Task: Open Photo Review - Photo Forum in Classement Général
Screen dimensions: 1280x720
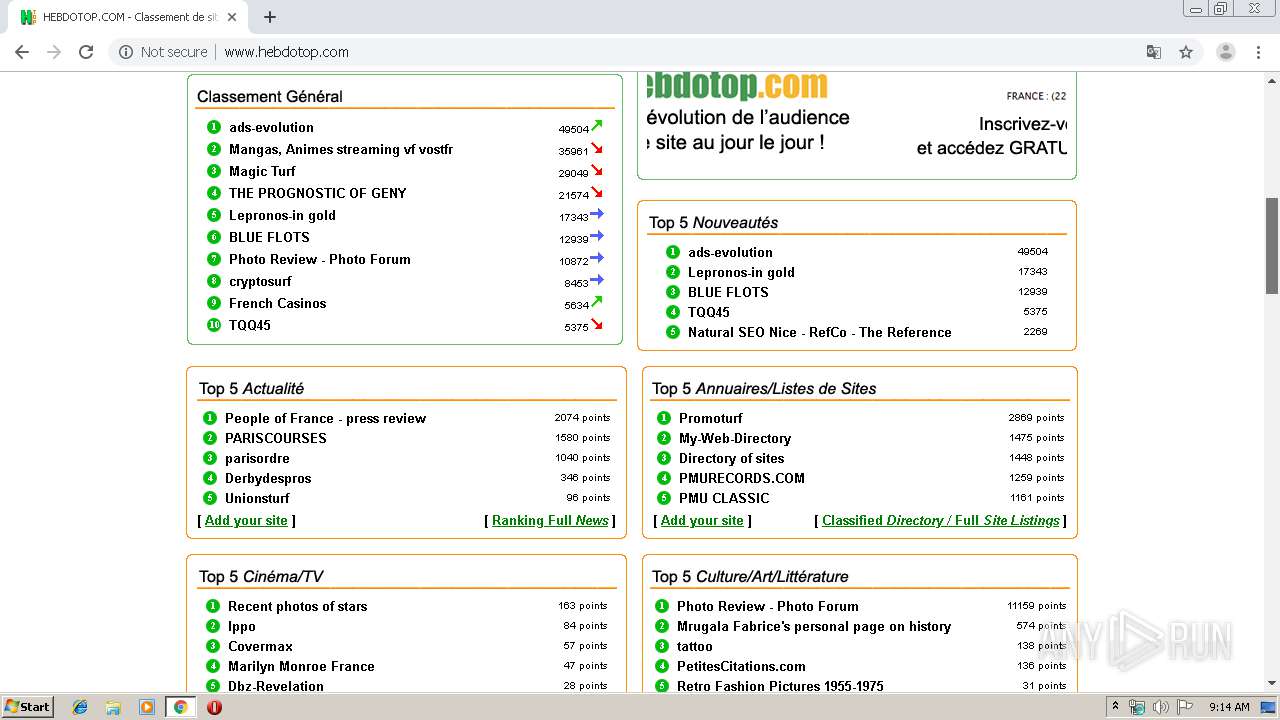Action: tap(320, 259)
